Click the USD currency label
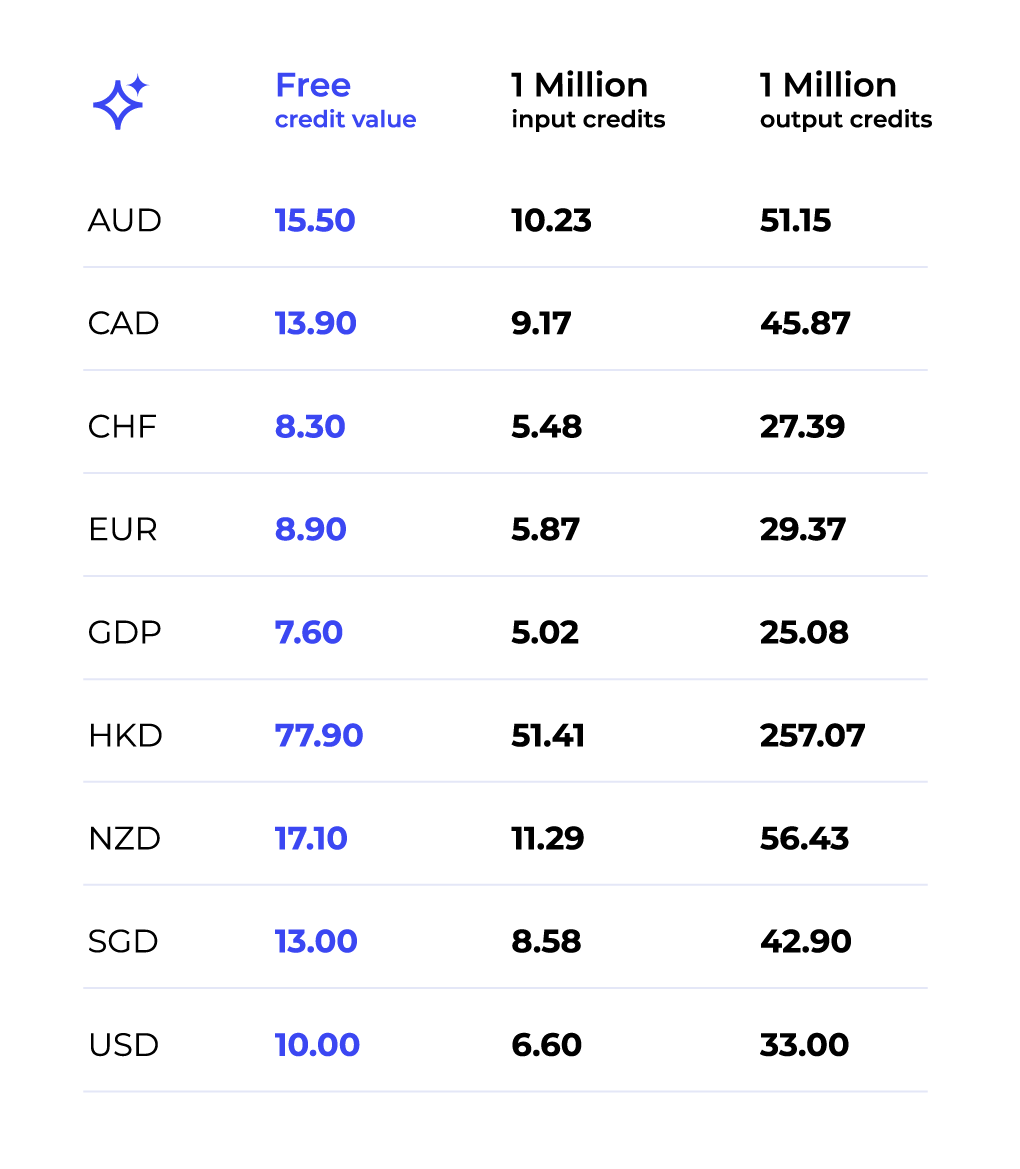Image resolution: width=1020 pixels, height=1169 pixels. (x=123, y=1045)
